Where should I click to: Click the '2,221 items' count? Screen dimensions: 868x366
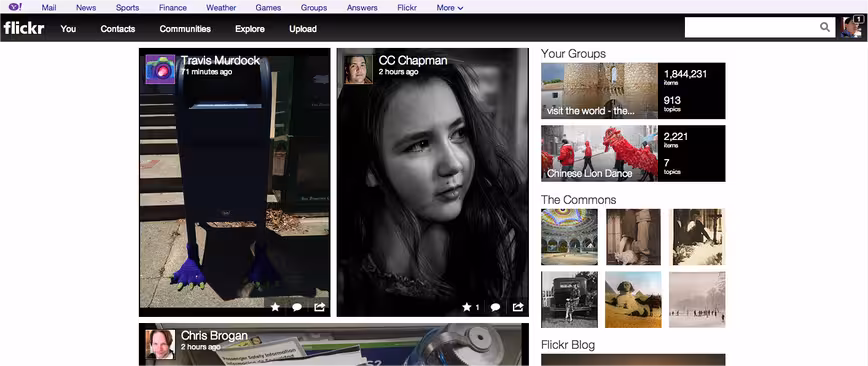coord(676,139)
